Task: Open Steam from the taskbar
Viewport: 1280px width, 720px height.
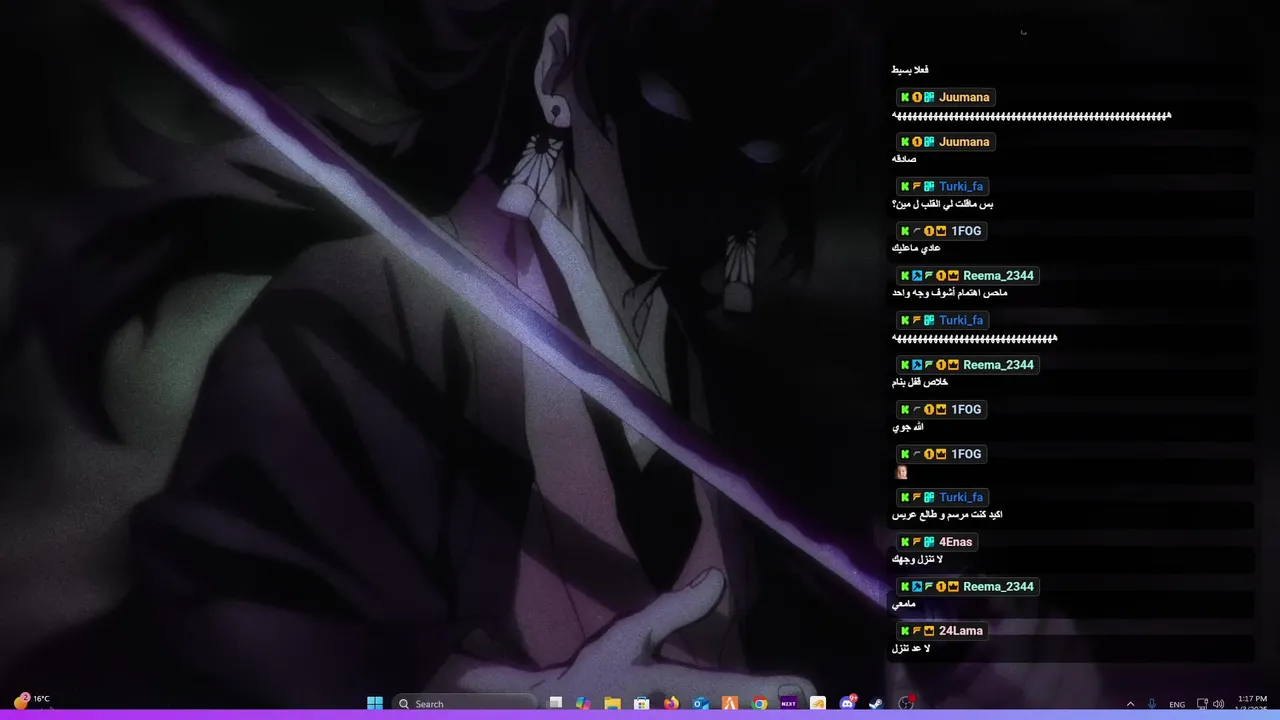Action: click(x=875, y=703)
